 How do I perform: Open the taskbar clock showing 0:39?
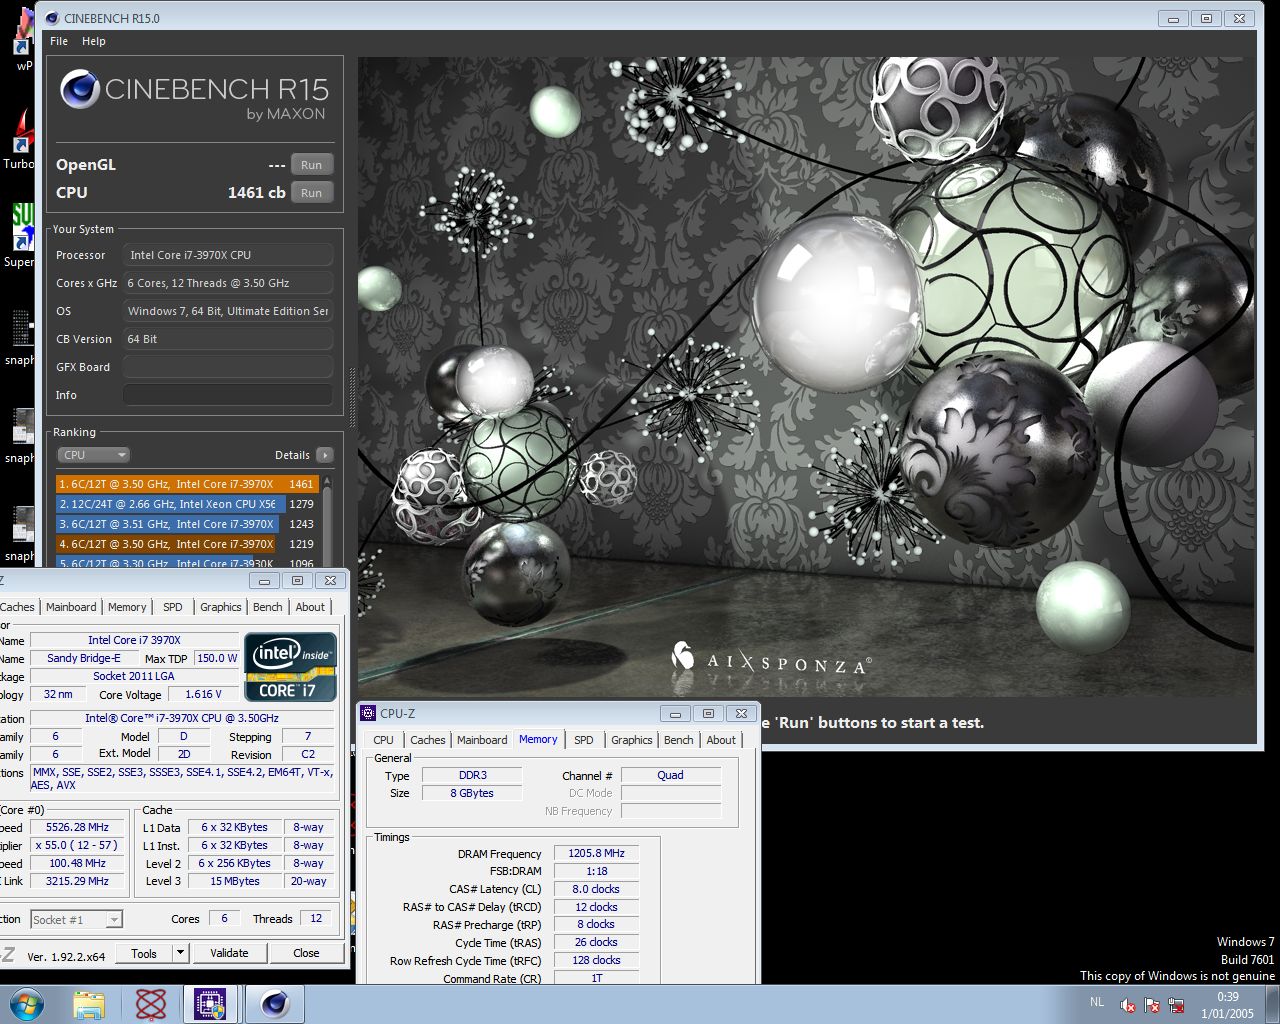point(1227,1005)
